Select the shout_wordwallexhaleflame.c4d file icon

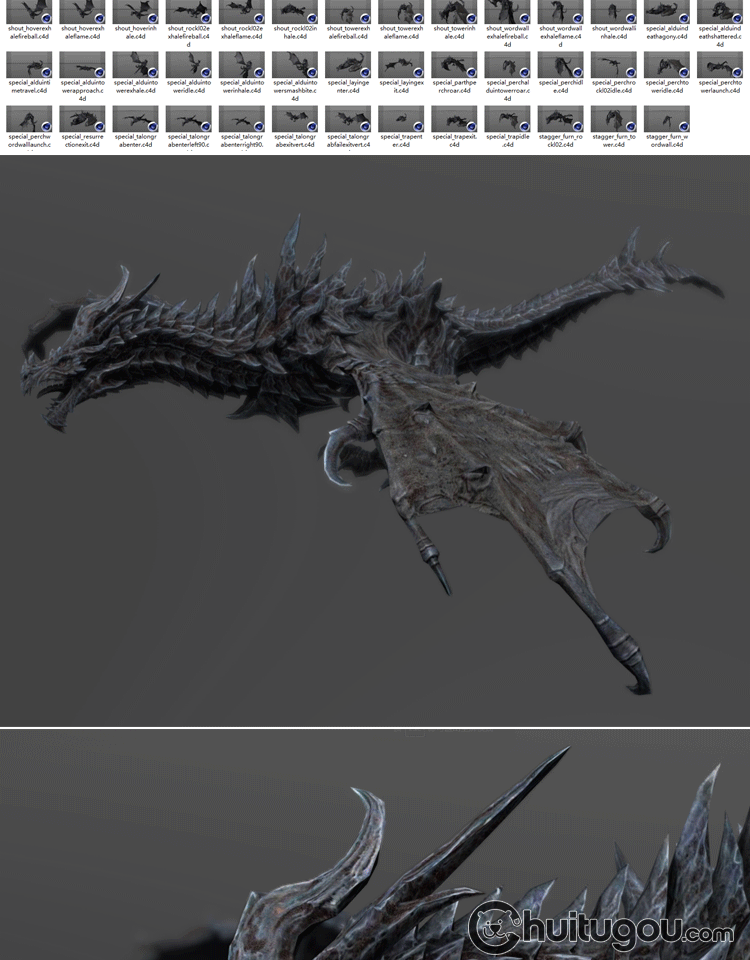561,12
